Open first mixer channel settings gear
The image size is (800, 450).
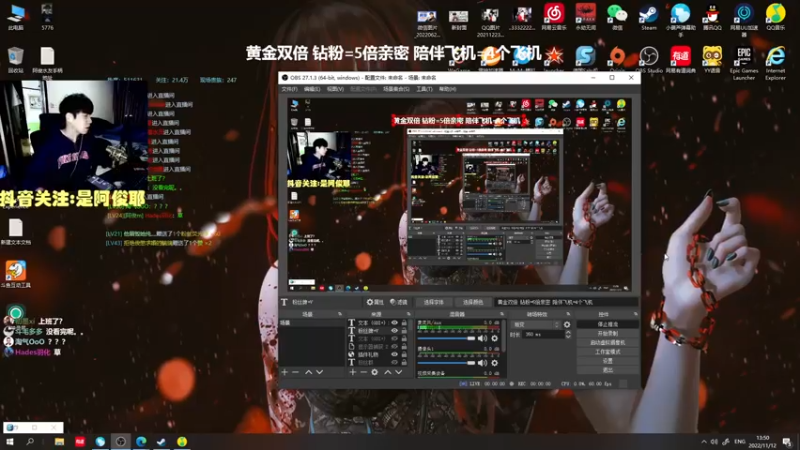pyautogui.click(x=494, y=338)
